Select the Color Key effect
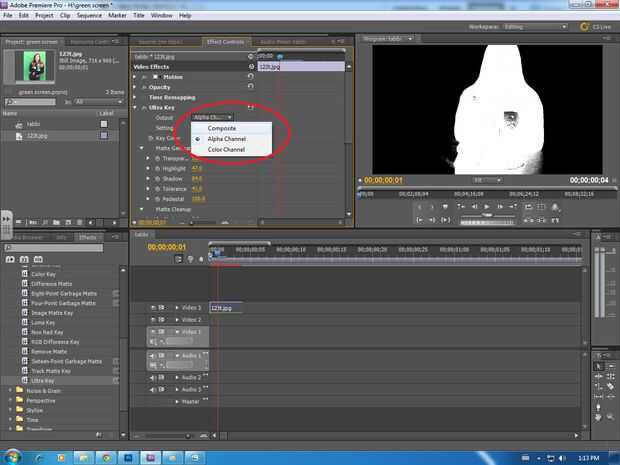 click(x=43, y=274)
